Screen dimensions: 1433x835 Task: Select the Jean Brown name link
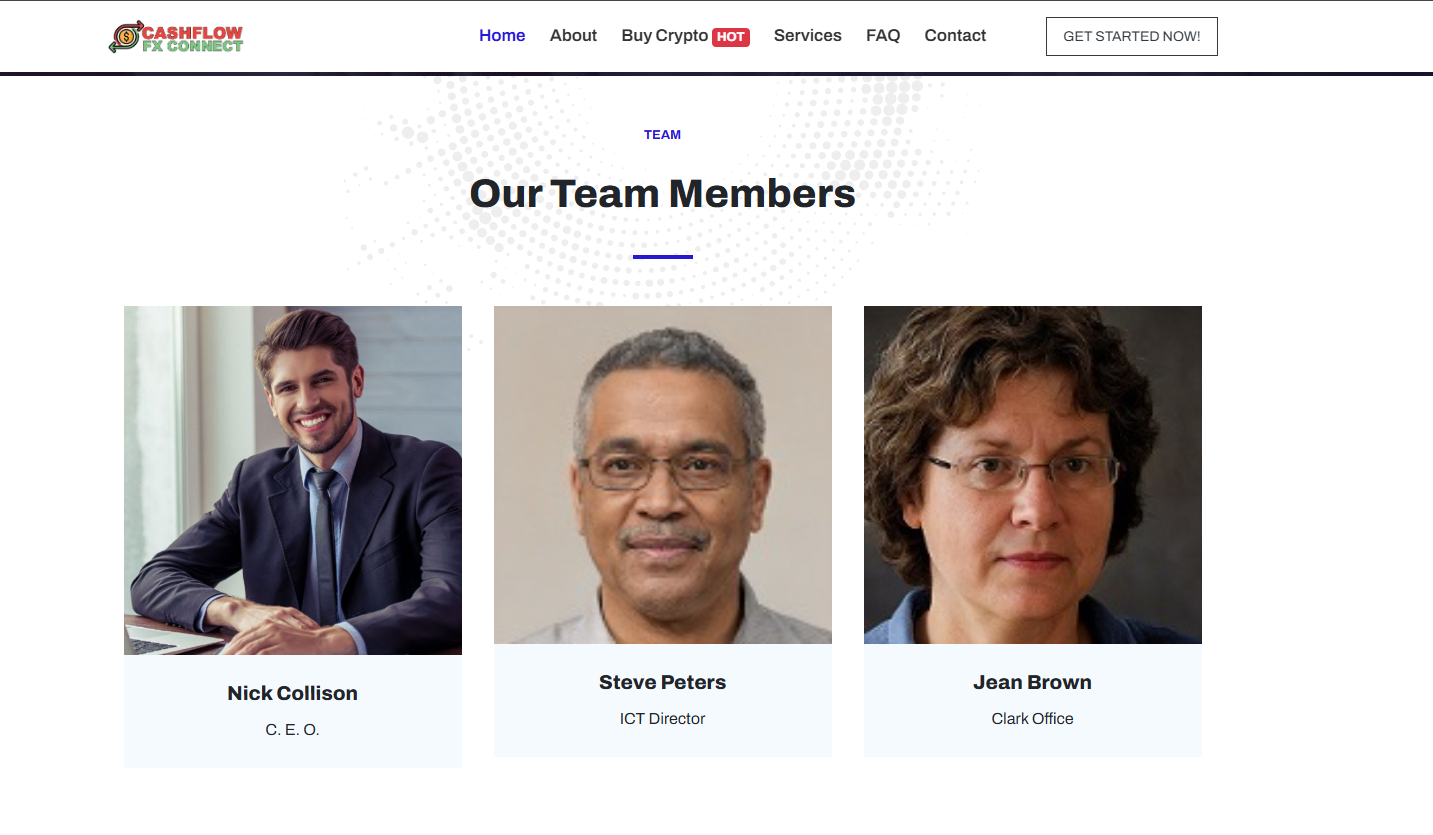click(1032, 682)
